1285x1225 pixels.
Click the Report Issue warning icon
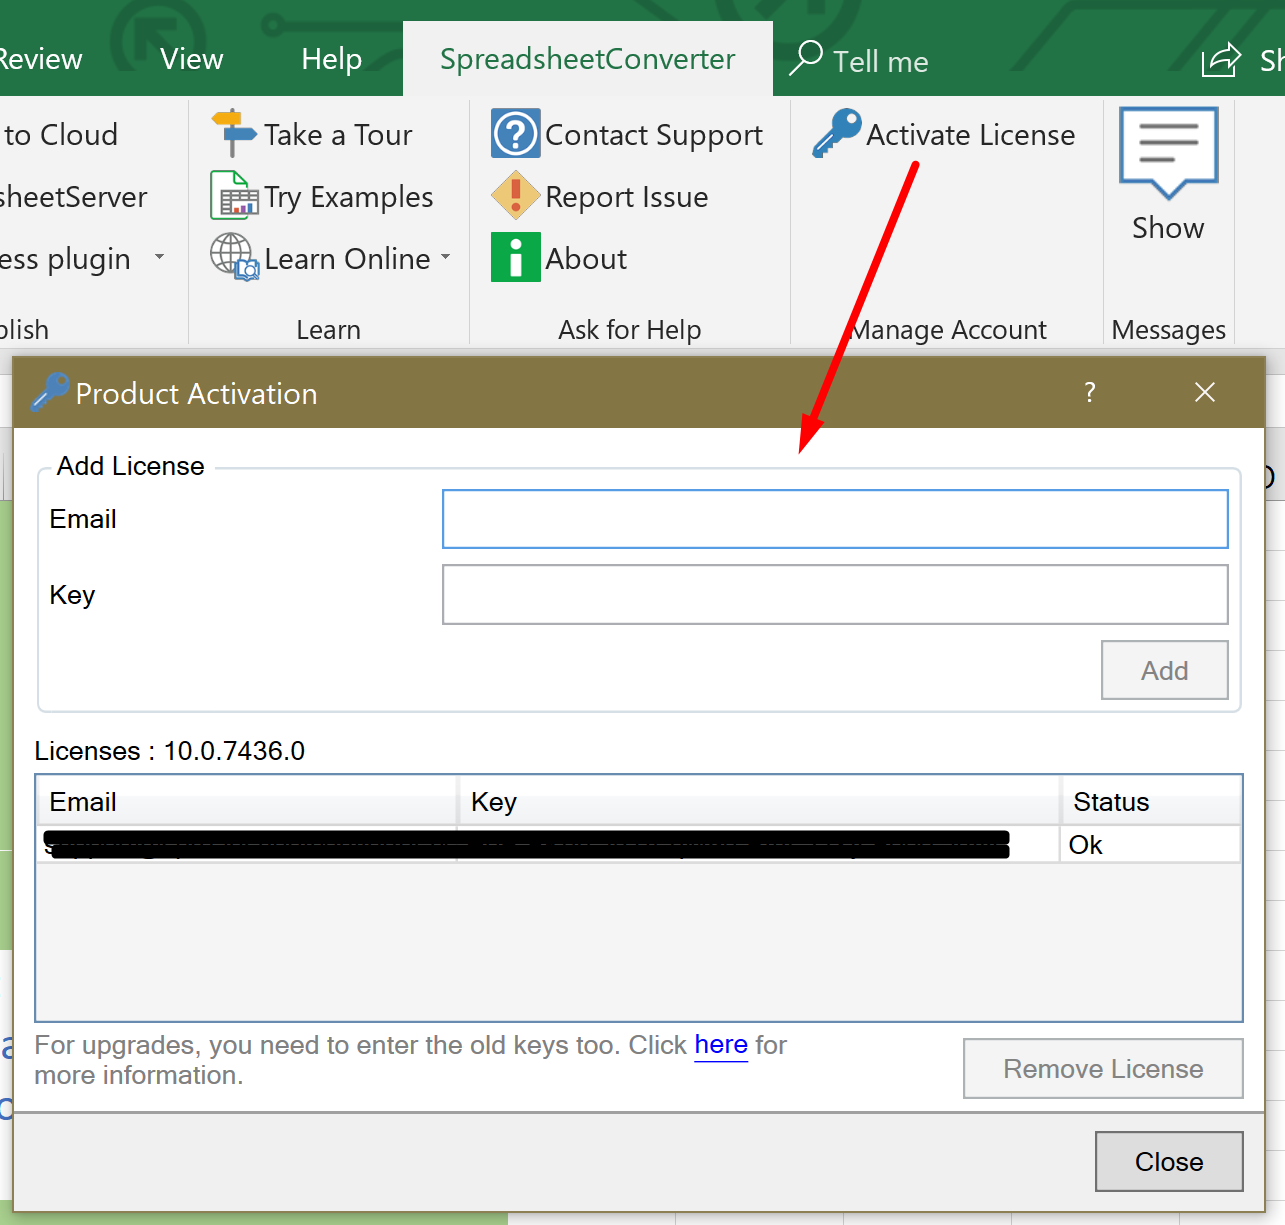tap(516, 195)
